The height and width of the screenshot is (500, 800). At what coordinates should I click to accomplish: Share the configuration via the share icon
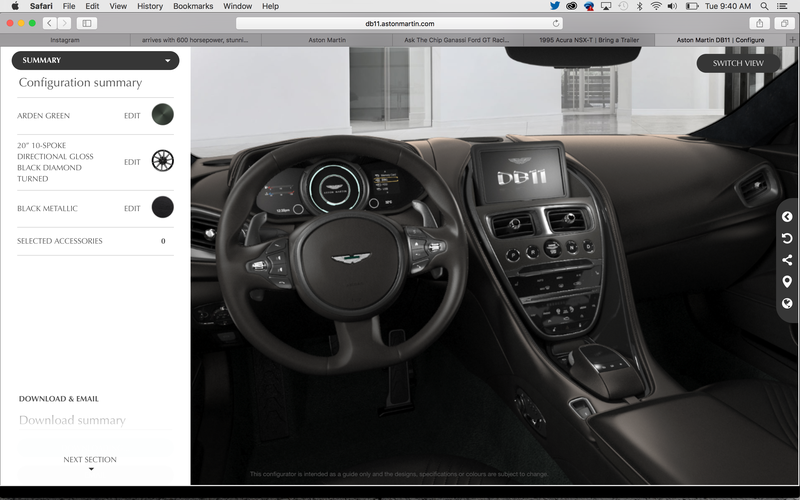click(x=787, y=260)
